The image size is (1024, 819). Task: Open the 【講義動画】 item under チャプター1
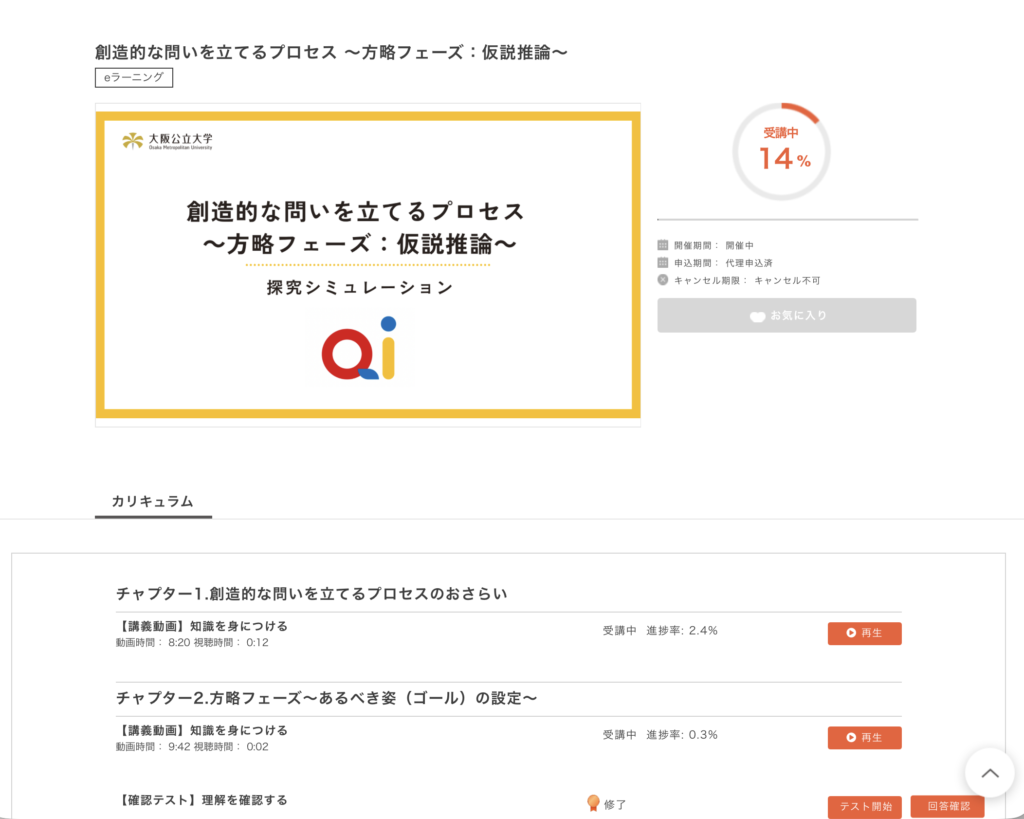[202, 626]
